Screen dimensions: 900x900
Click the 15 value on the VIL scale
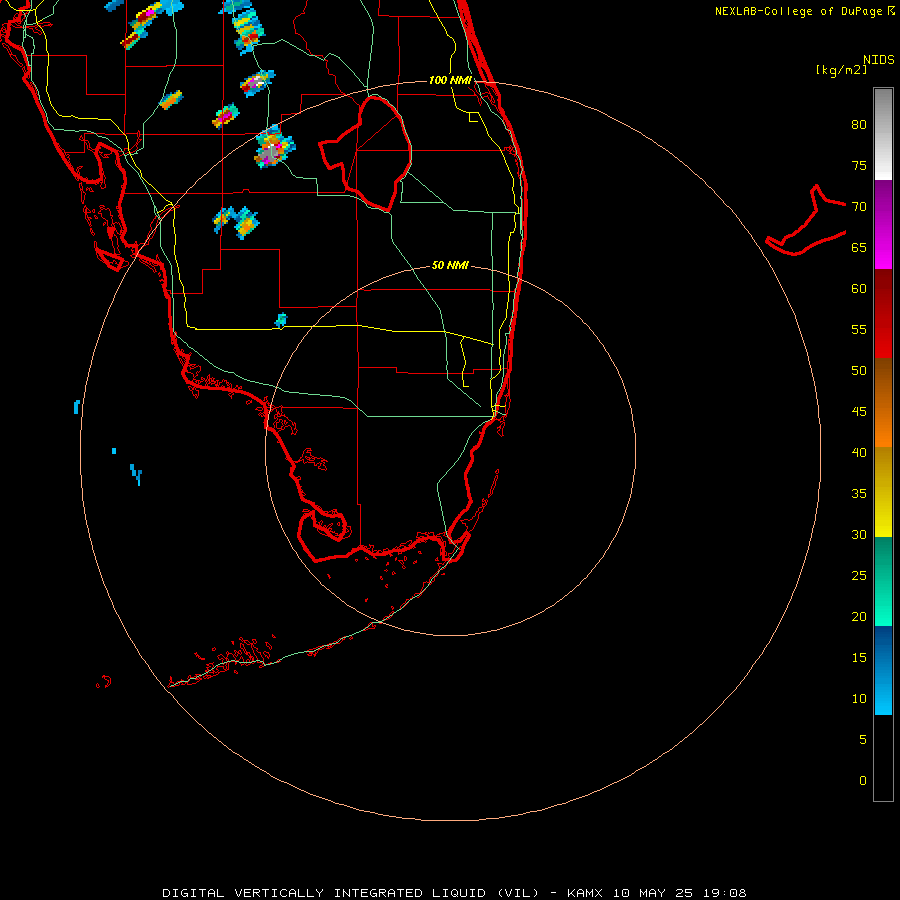point(859,658)
